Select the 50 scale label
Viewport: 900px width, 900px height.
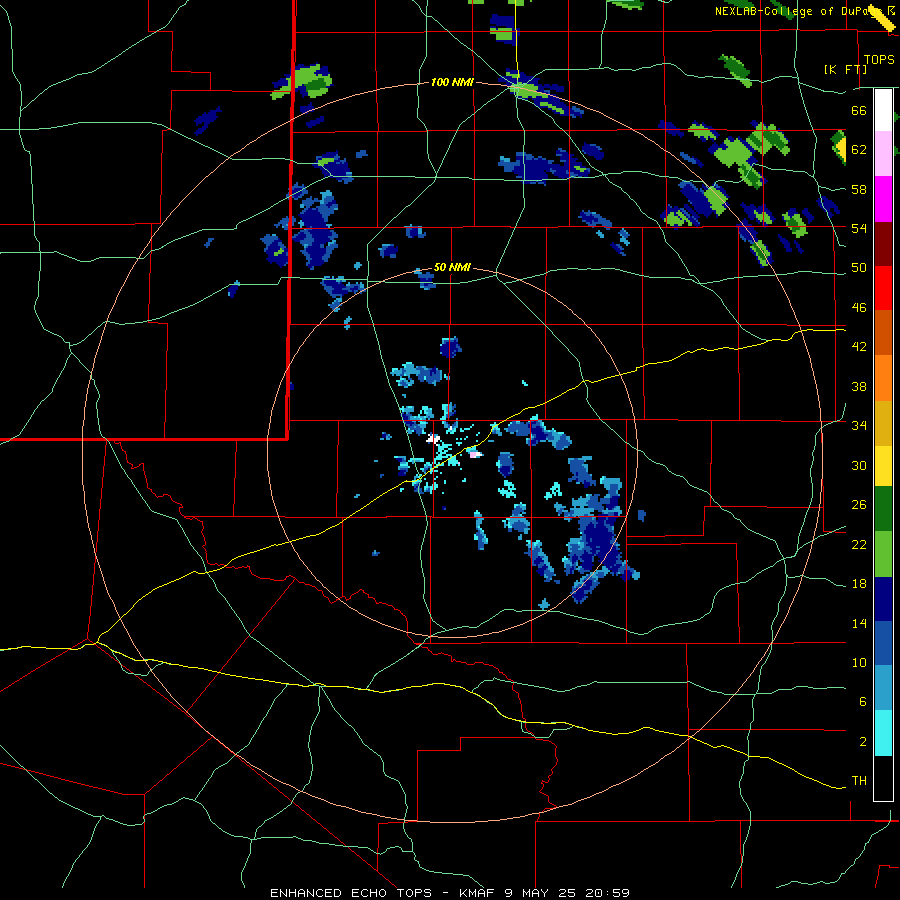point(859,267)
